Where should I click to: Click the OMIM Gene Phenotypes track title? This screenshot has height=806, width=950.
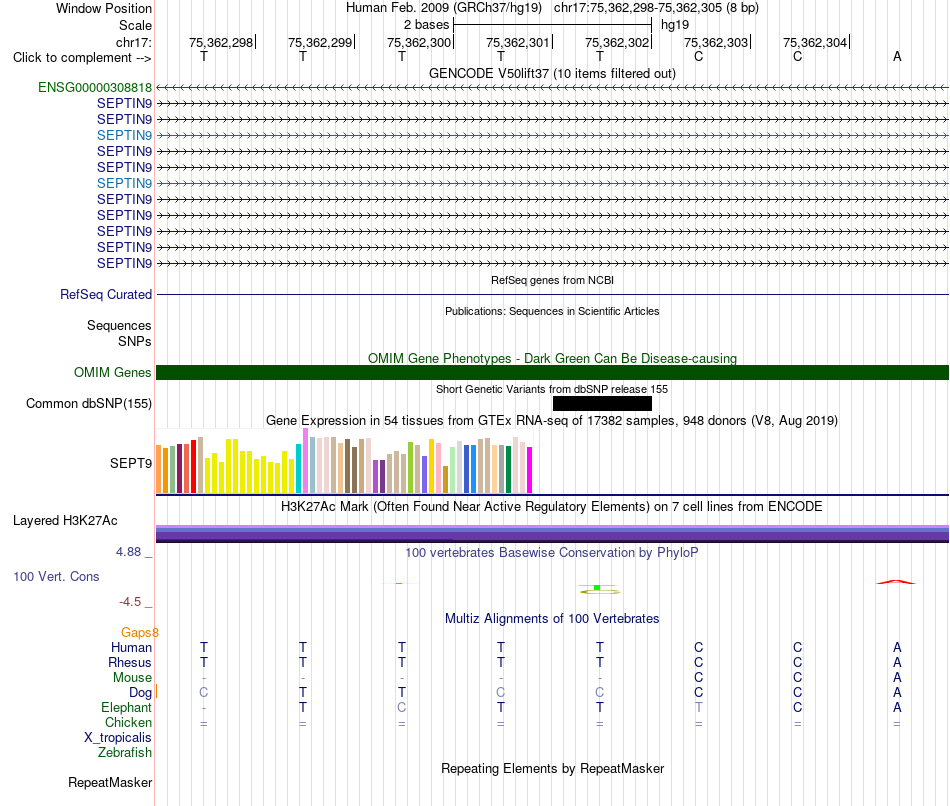[552, 358]
